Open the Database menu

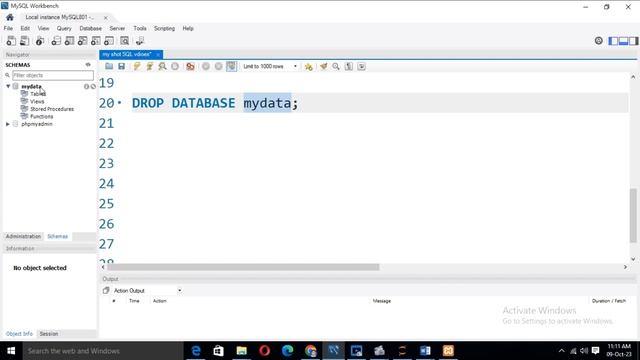pos(91,28)
